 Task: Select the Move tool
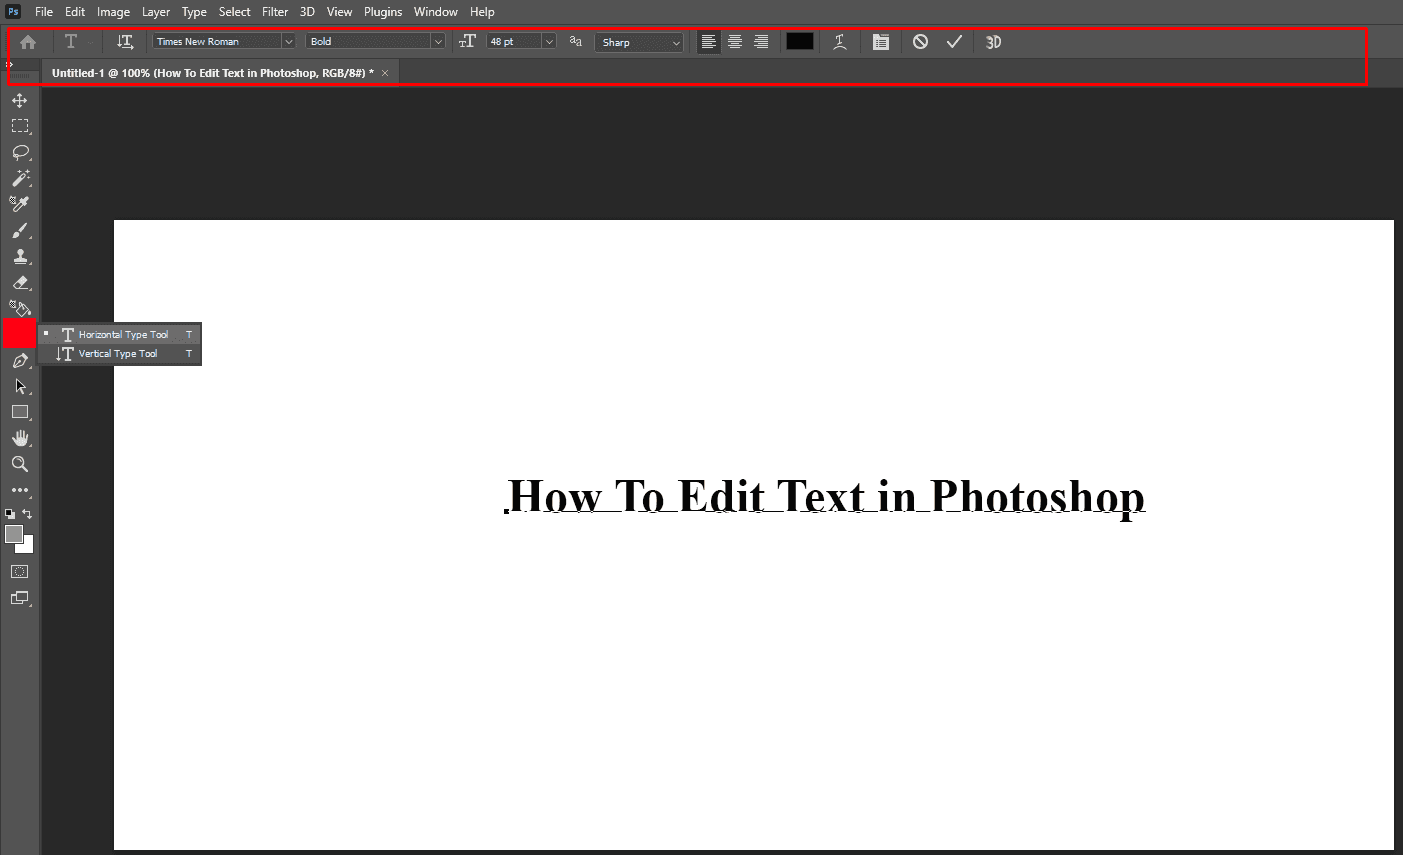coord(20,101)
